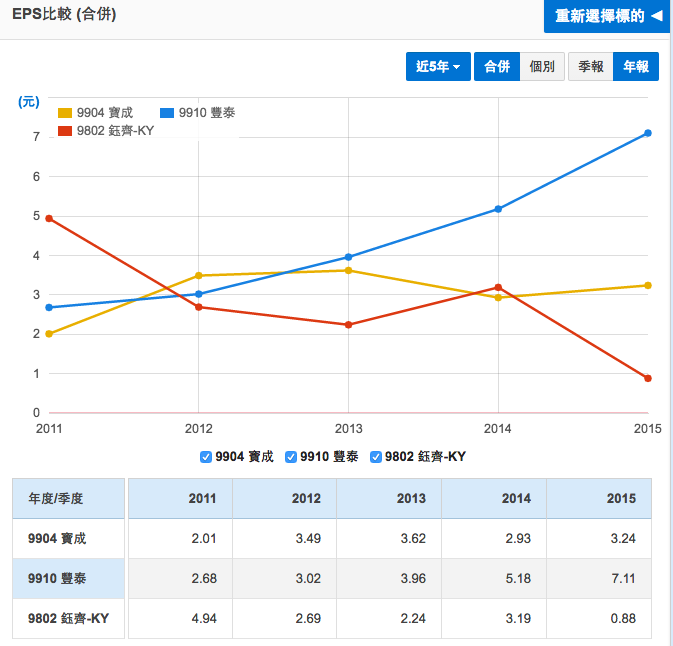This screenshot has width=673, height=646.
Task: Click the red 2011 data point at 4.94
Action: 49,219
